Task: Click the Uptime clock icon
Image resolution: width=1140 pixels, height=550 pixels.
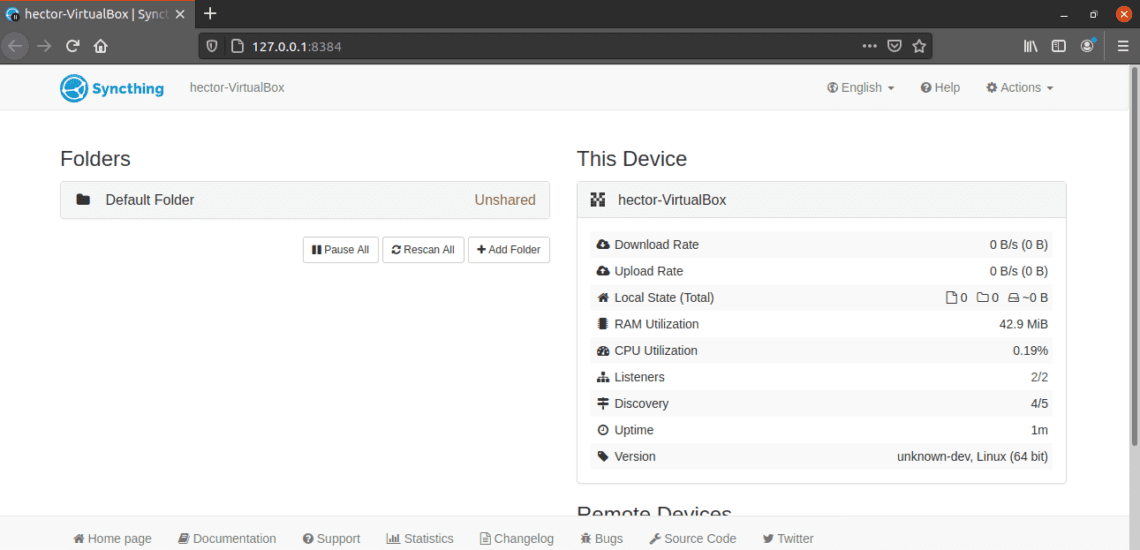Action: pyautogui.click(x=602, y=430)
